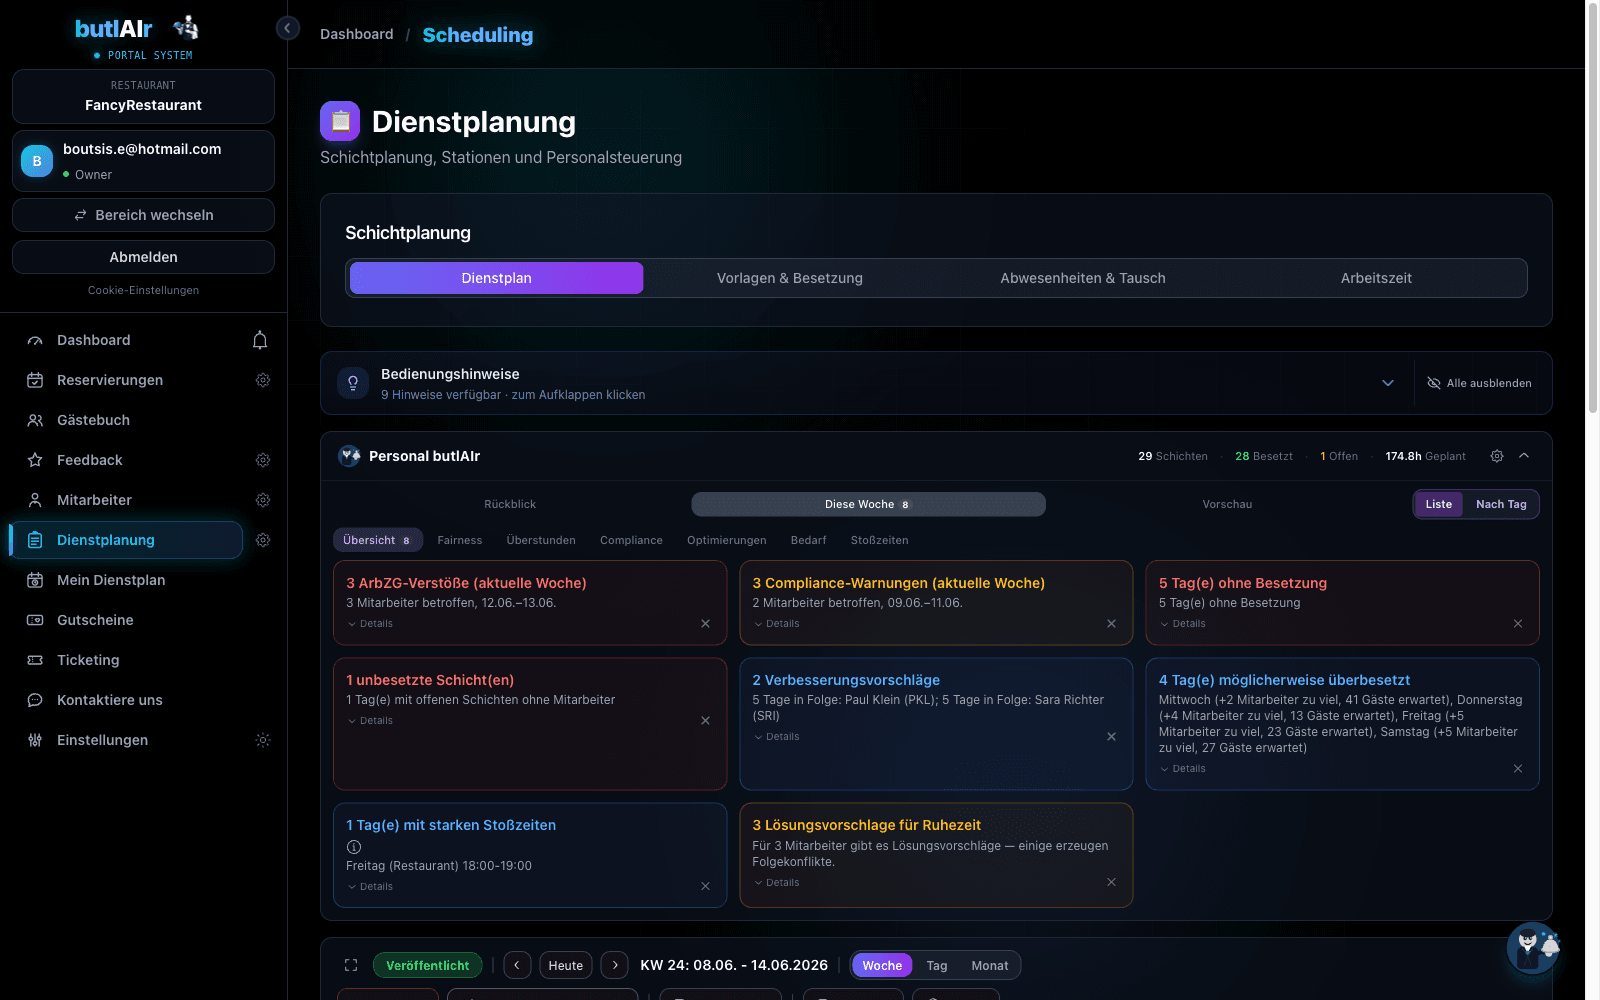1600x1000 pixels.
Task: Switch to the Fairness sub-tab
Action: [460, 540]
